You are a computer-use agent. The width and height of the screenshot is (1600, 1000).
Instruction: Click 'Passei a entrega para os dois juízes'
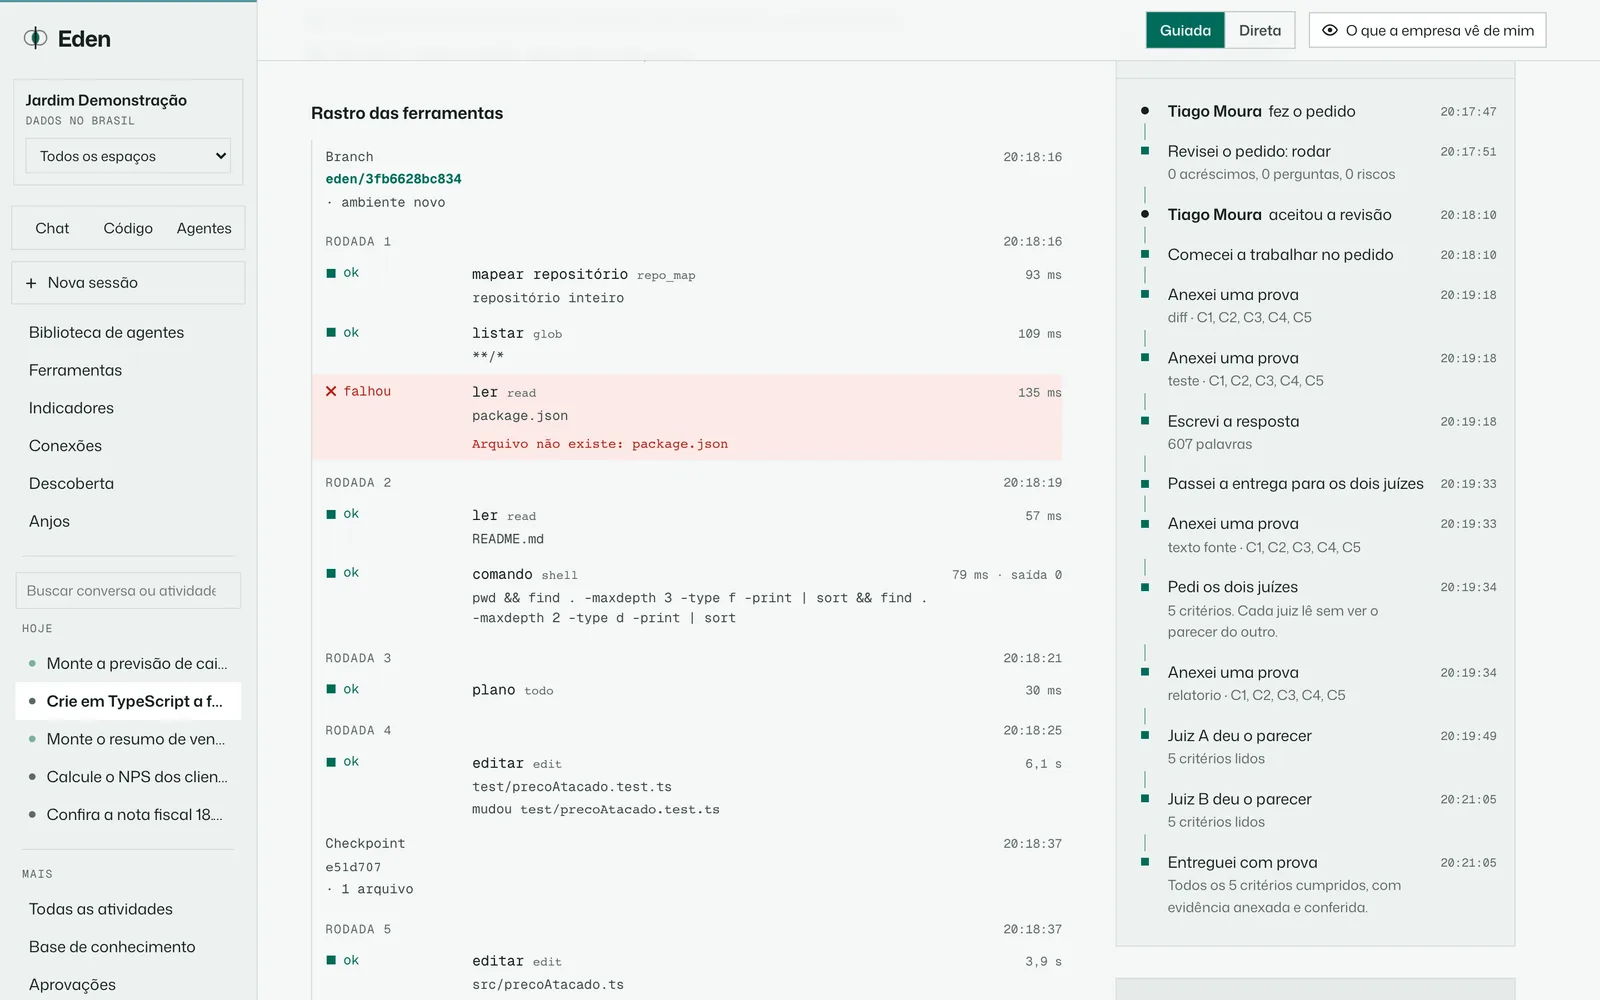[1295, 484]
